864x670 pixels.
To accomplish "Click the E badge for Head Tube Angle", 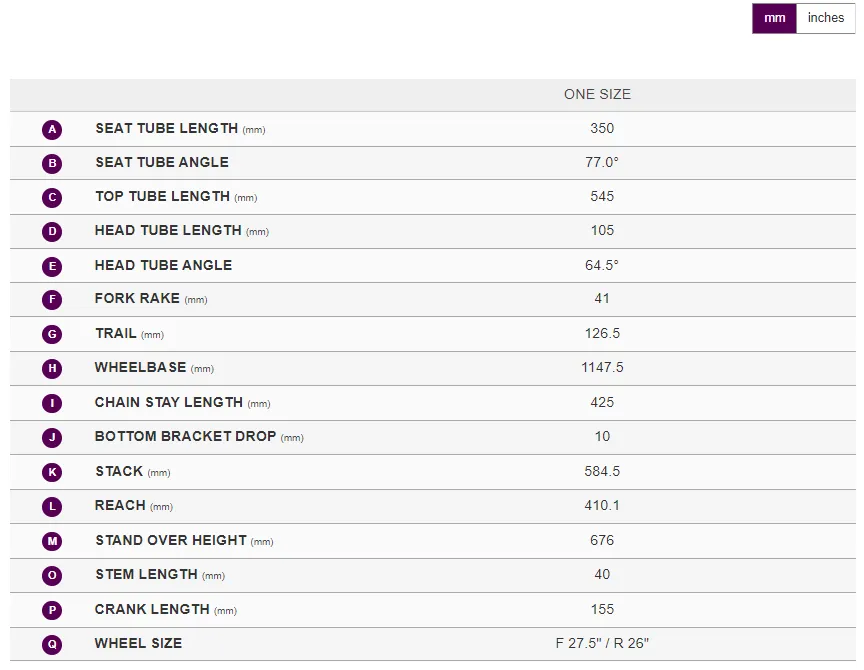I will click(x=52, y=266).
